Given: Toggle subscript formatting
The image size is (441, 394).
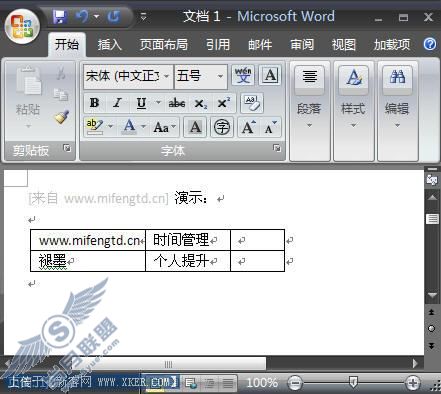Looking at the screenshot, I should pyautogui.click(x=201, y=104).
